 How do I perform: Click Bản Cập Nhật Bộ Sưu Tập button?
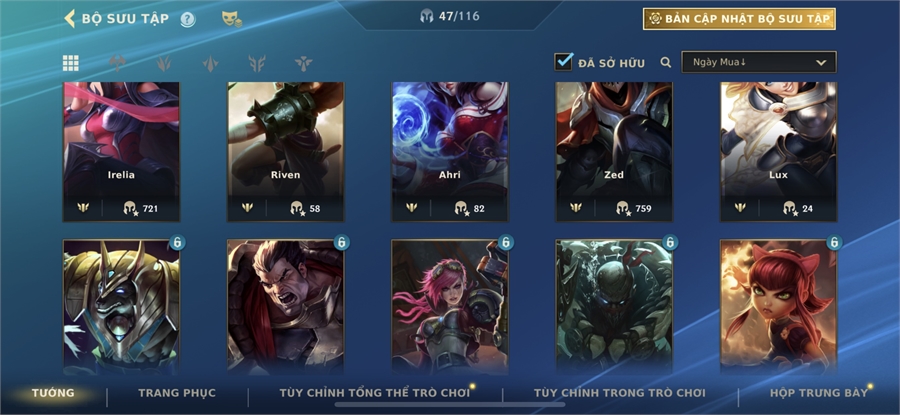(x=739, y=19)
